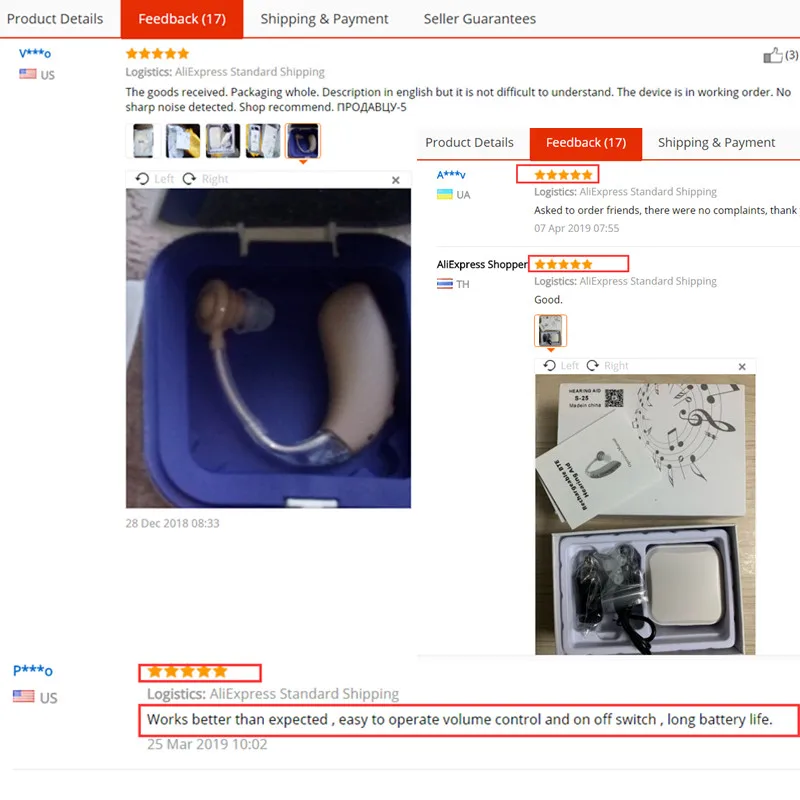Select the first review photo thumbnail
The width and height of the screenshot is (800, 800).
coord(143,140)
